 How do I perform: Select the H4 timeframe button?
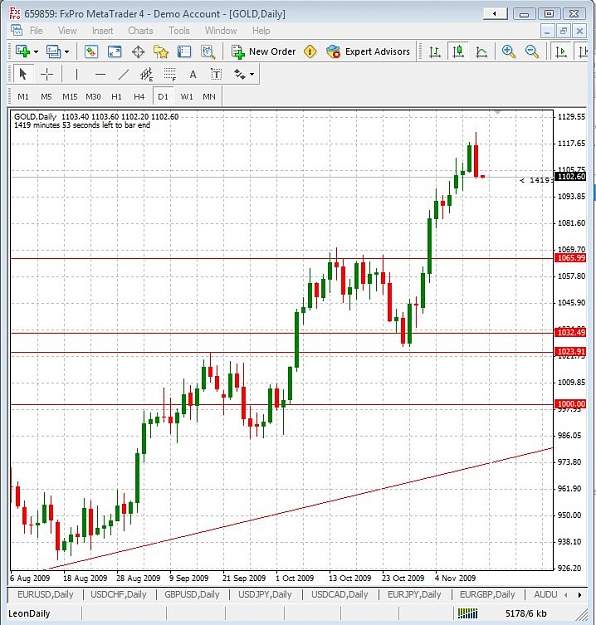coord(139,97)
